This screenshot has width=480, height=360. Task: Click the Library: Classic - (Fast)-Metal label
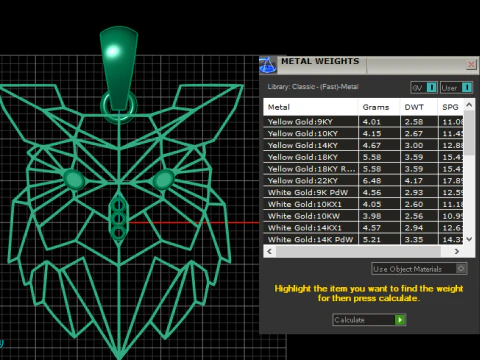[313, 87]
